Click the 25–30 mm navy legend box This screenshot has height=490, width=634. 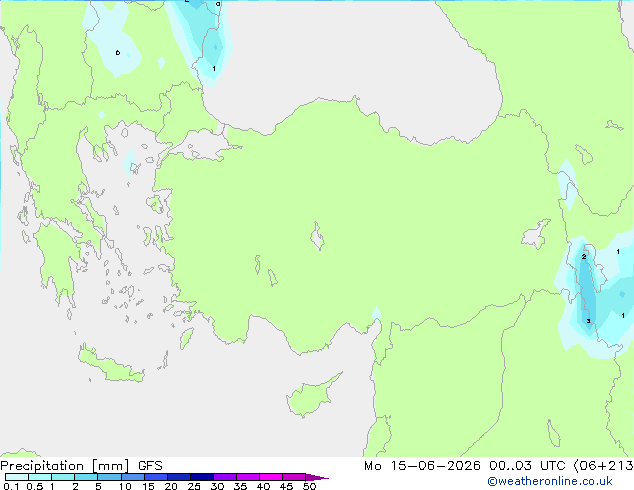(201, 477)
